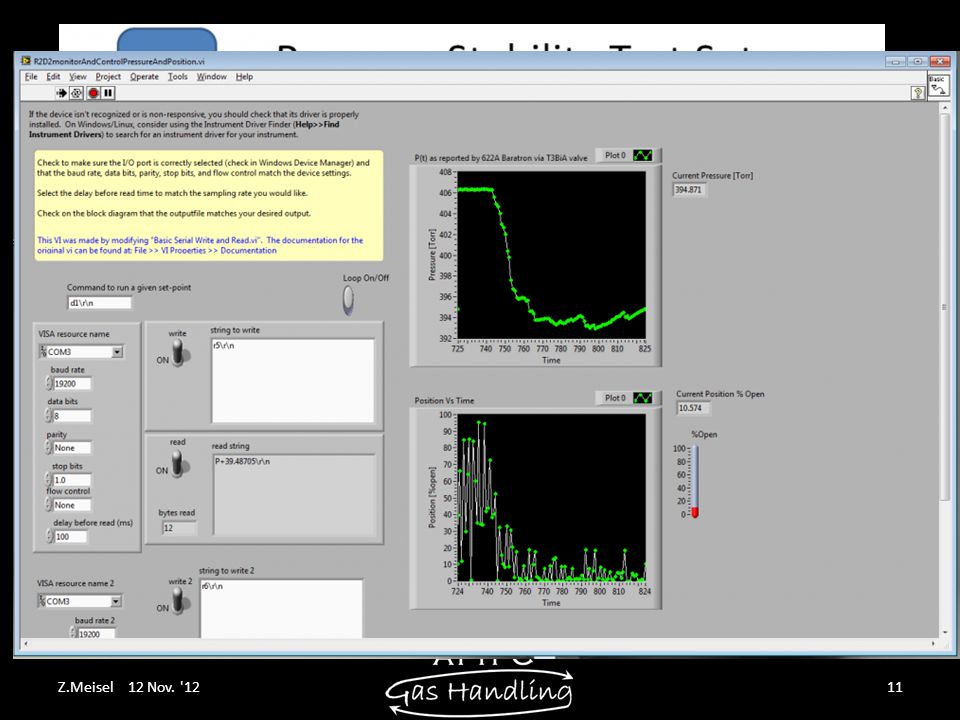Expand the VISA resource name COM3 dropdown
The width and height of the screenshot is (960, 720).
117,352
